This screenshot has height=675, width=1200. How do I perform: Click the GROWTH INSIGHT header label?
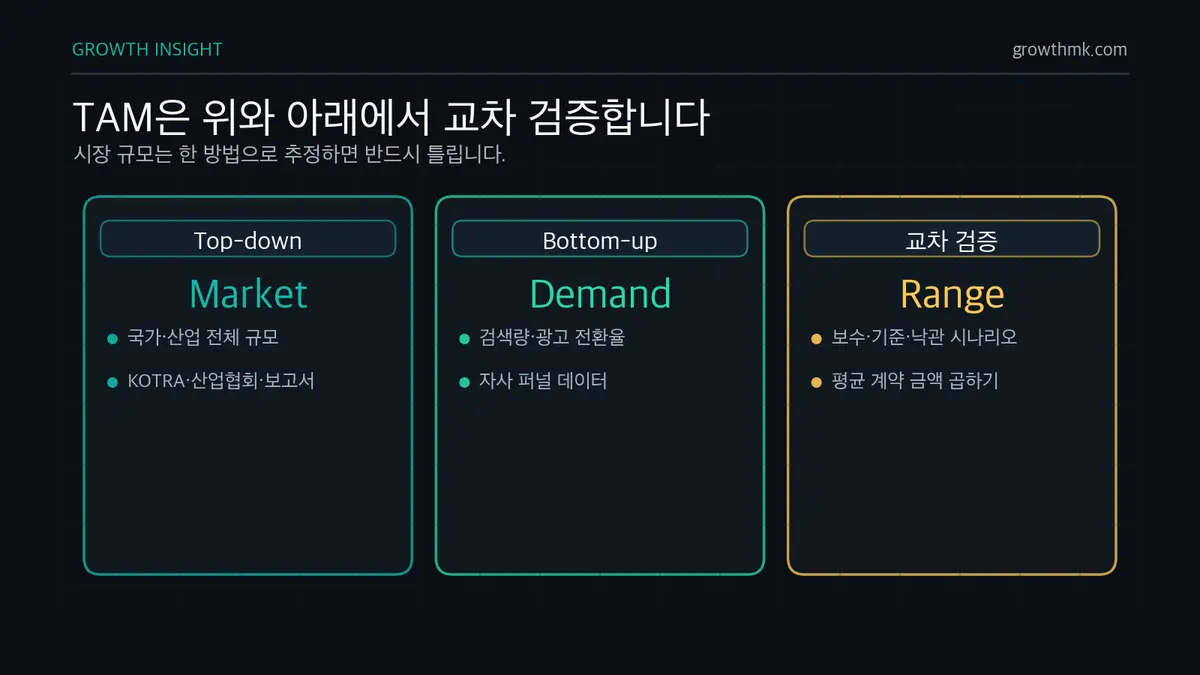coord(148,49)
